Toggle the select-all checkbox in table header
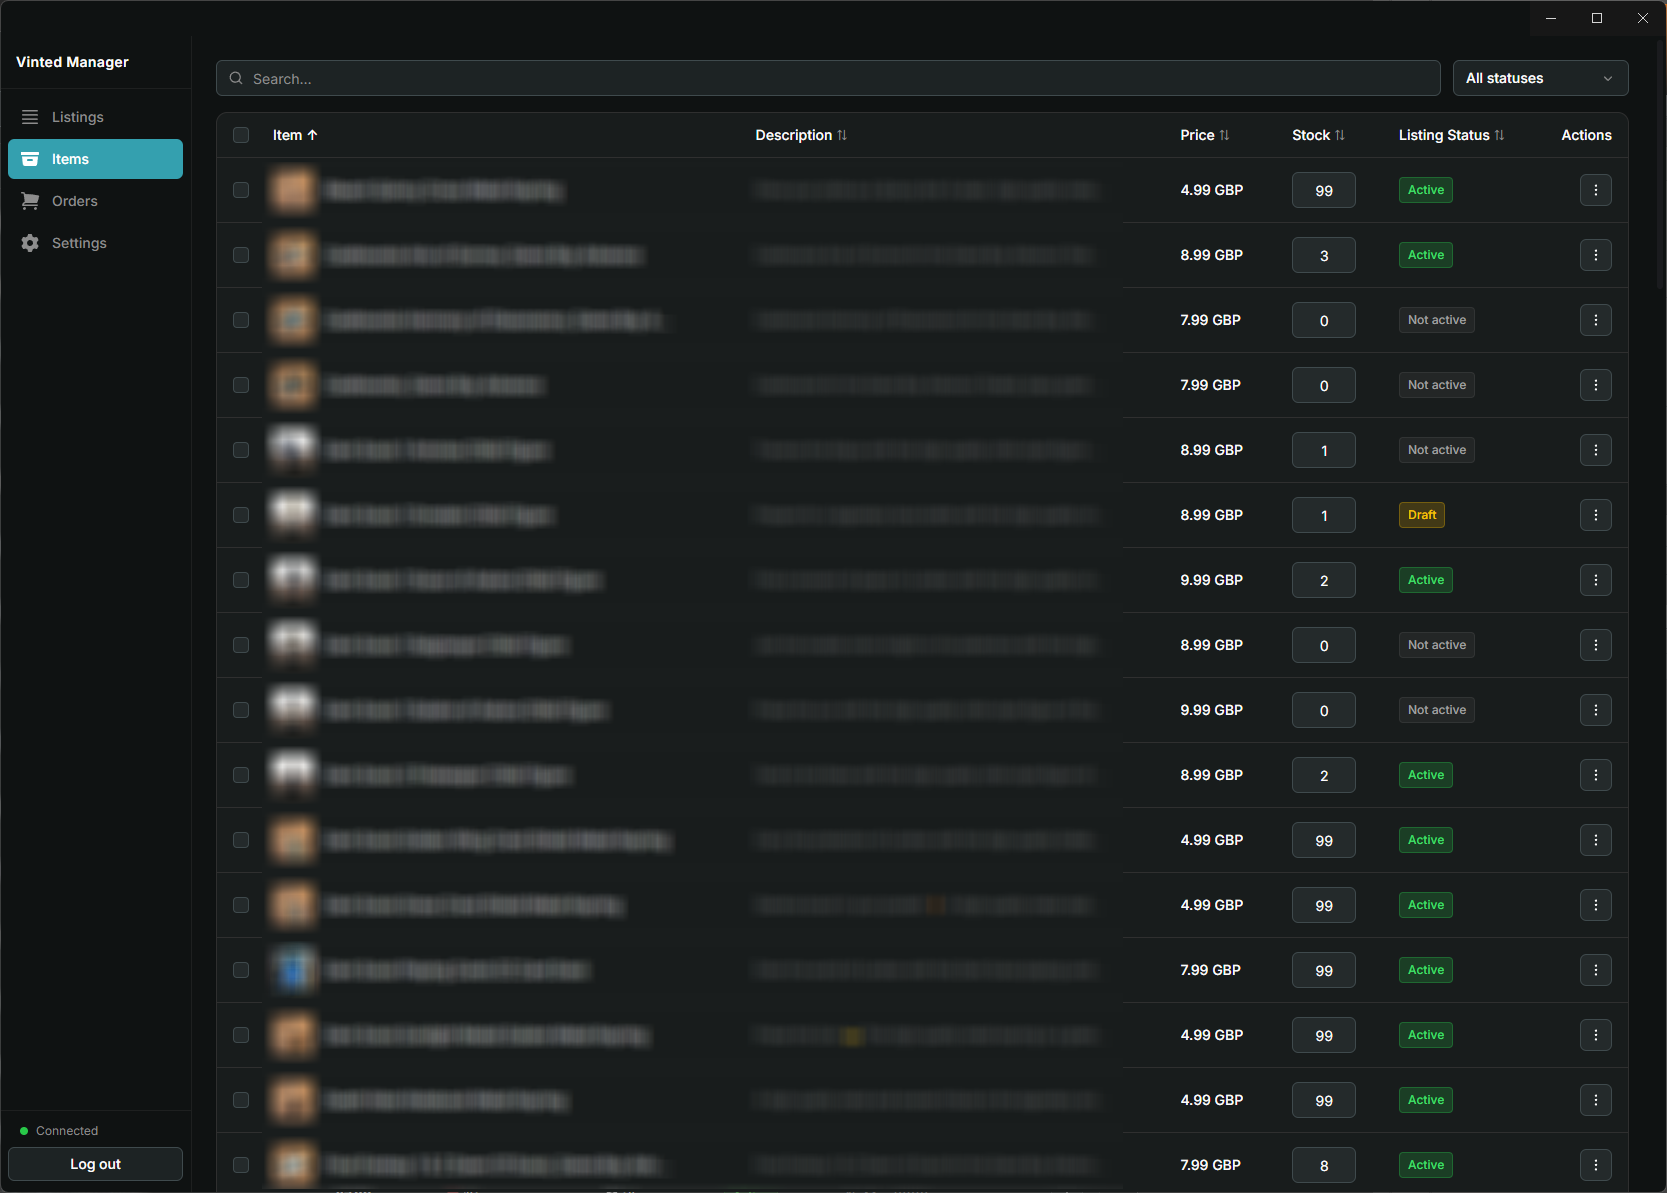 click(240, 134)
